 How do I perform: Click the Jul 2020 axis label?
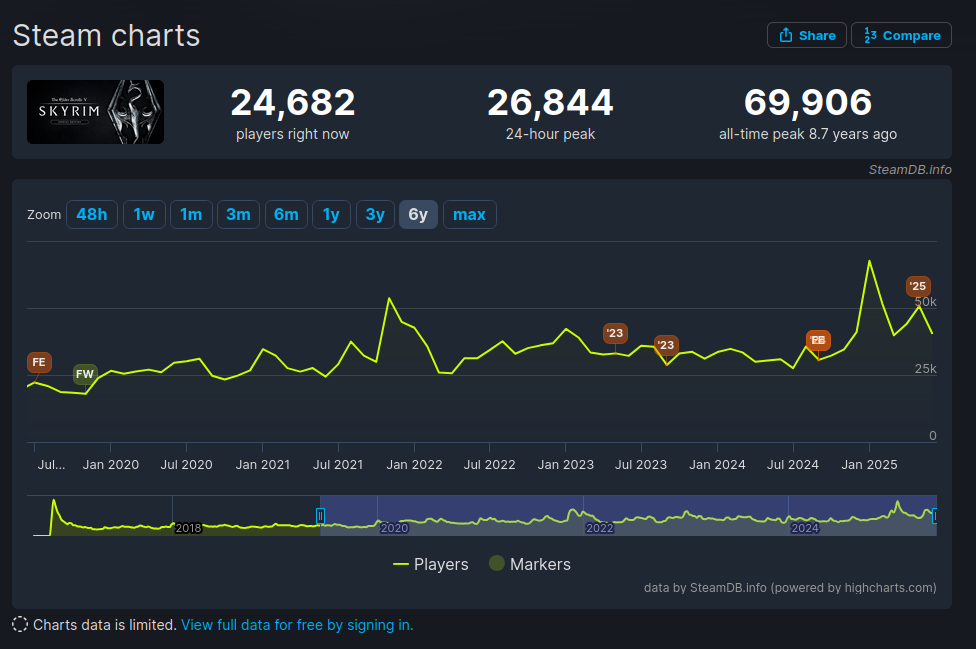coord(186,465)
